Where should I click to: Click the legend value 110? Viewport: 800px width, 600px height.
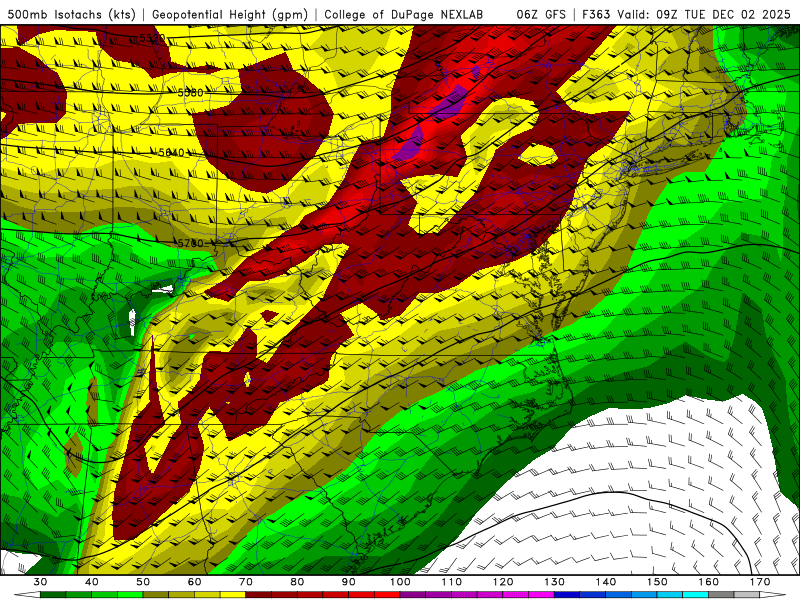tap(452, 582)
